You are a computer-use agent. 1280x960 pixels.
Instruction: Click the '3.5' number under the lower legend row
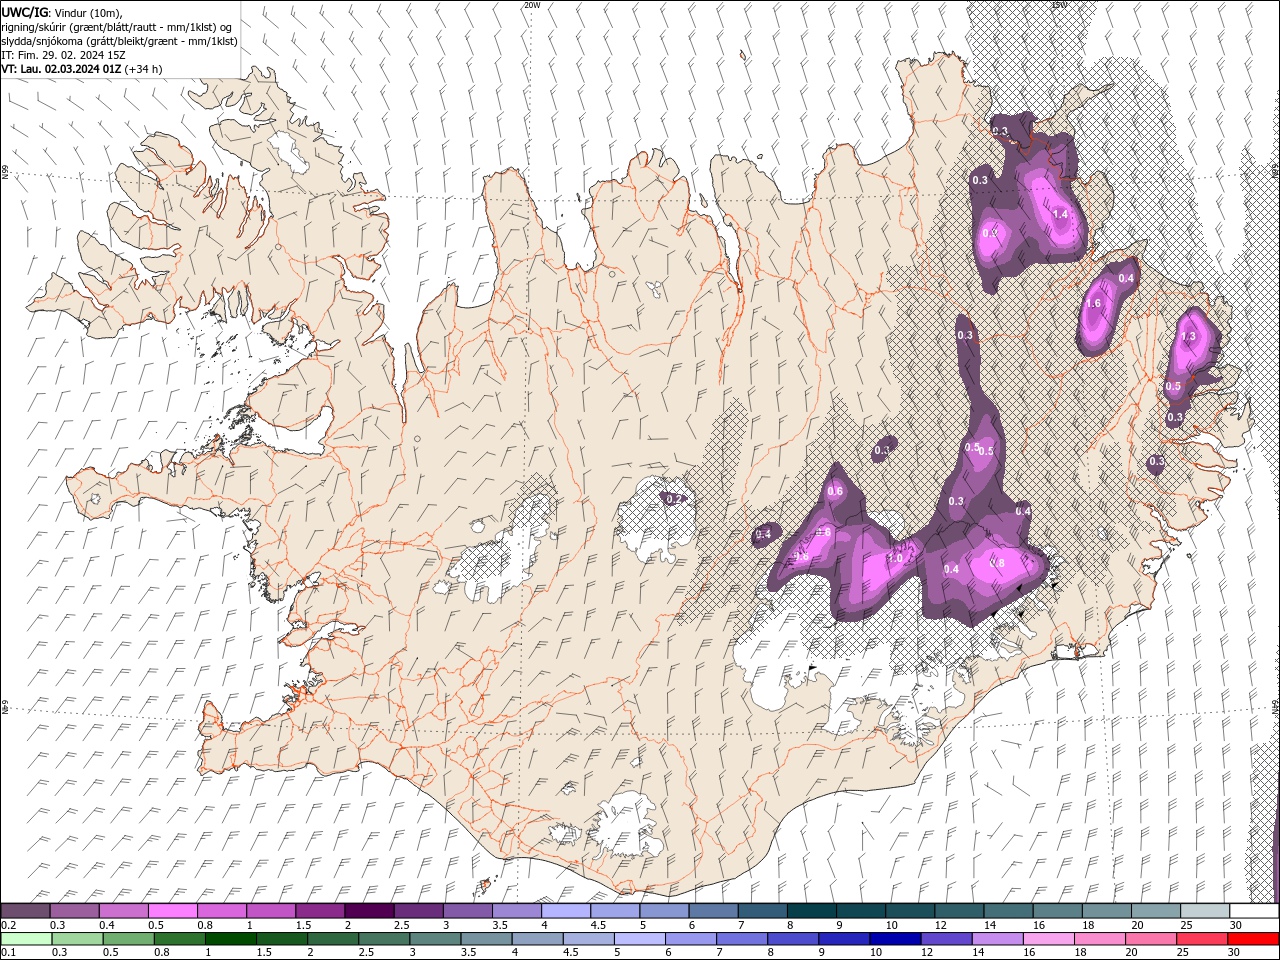(x=468, y=952)
